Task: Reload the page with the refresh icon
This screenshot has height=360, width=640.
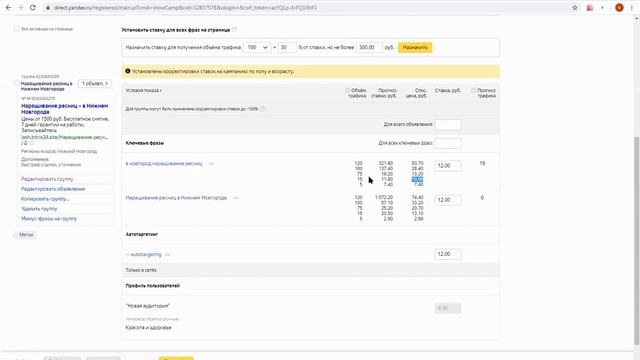Action: [x=33, y=8]
